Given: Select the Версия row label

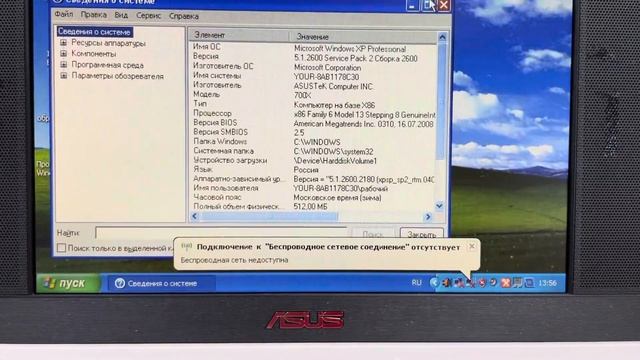Looking at the screenshot, I should click(206, 56).
